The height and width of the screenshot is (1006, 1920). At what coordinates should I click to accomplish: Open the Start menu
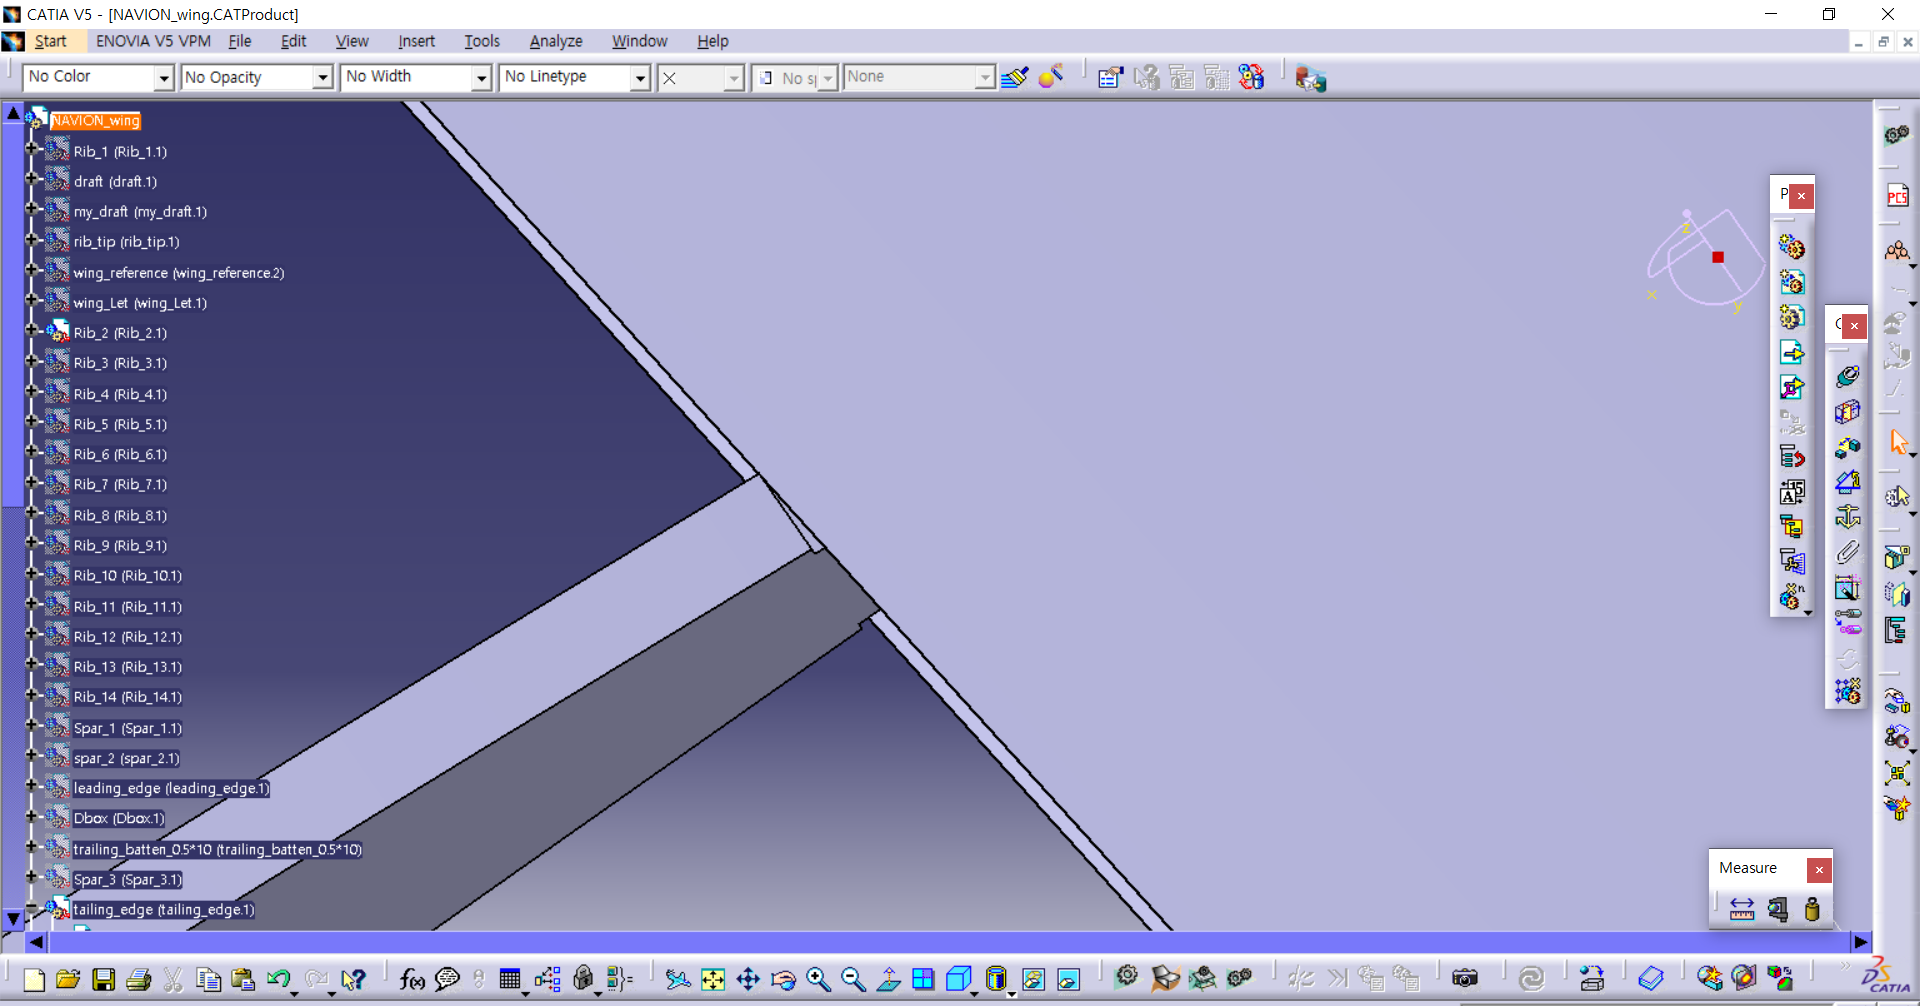click(x=50, y=41)
